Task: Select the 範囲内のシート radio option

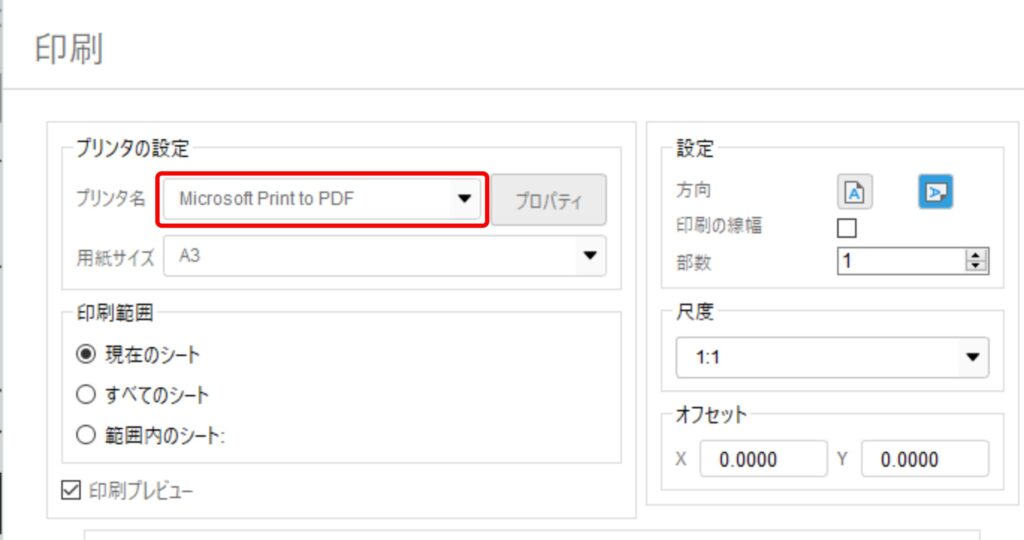Action: tap(86, 435)
